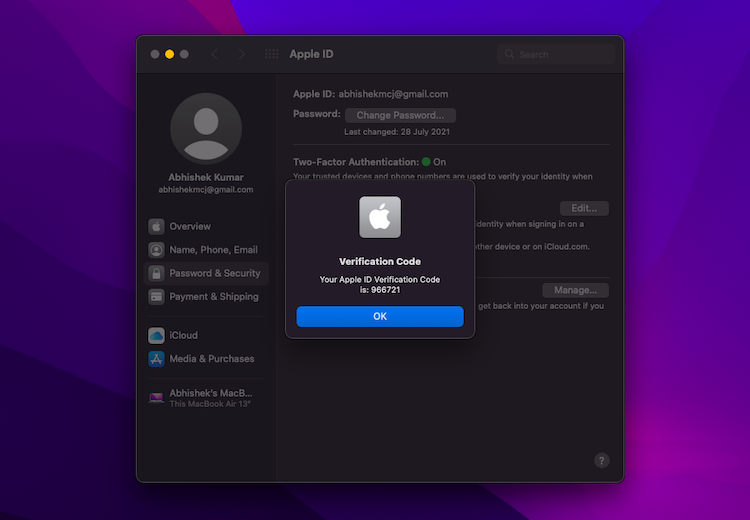Screen dimensions: 750x520
Task: Click the lock icon for Password & Security
Action: [156, 273]
